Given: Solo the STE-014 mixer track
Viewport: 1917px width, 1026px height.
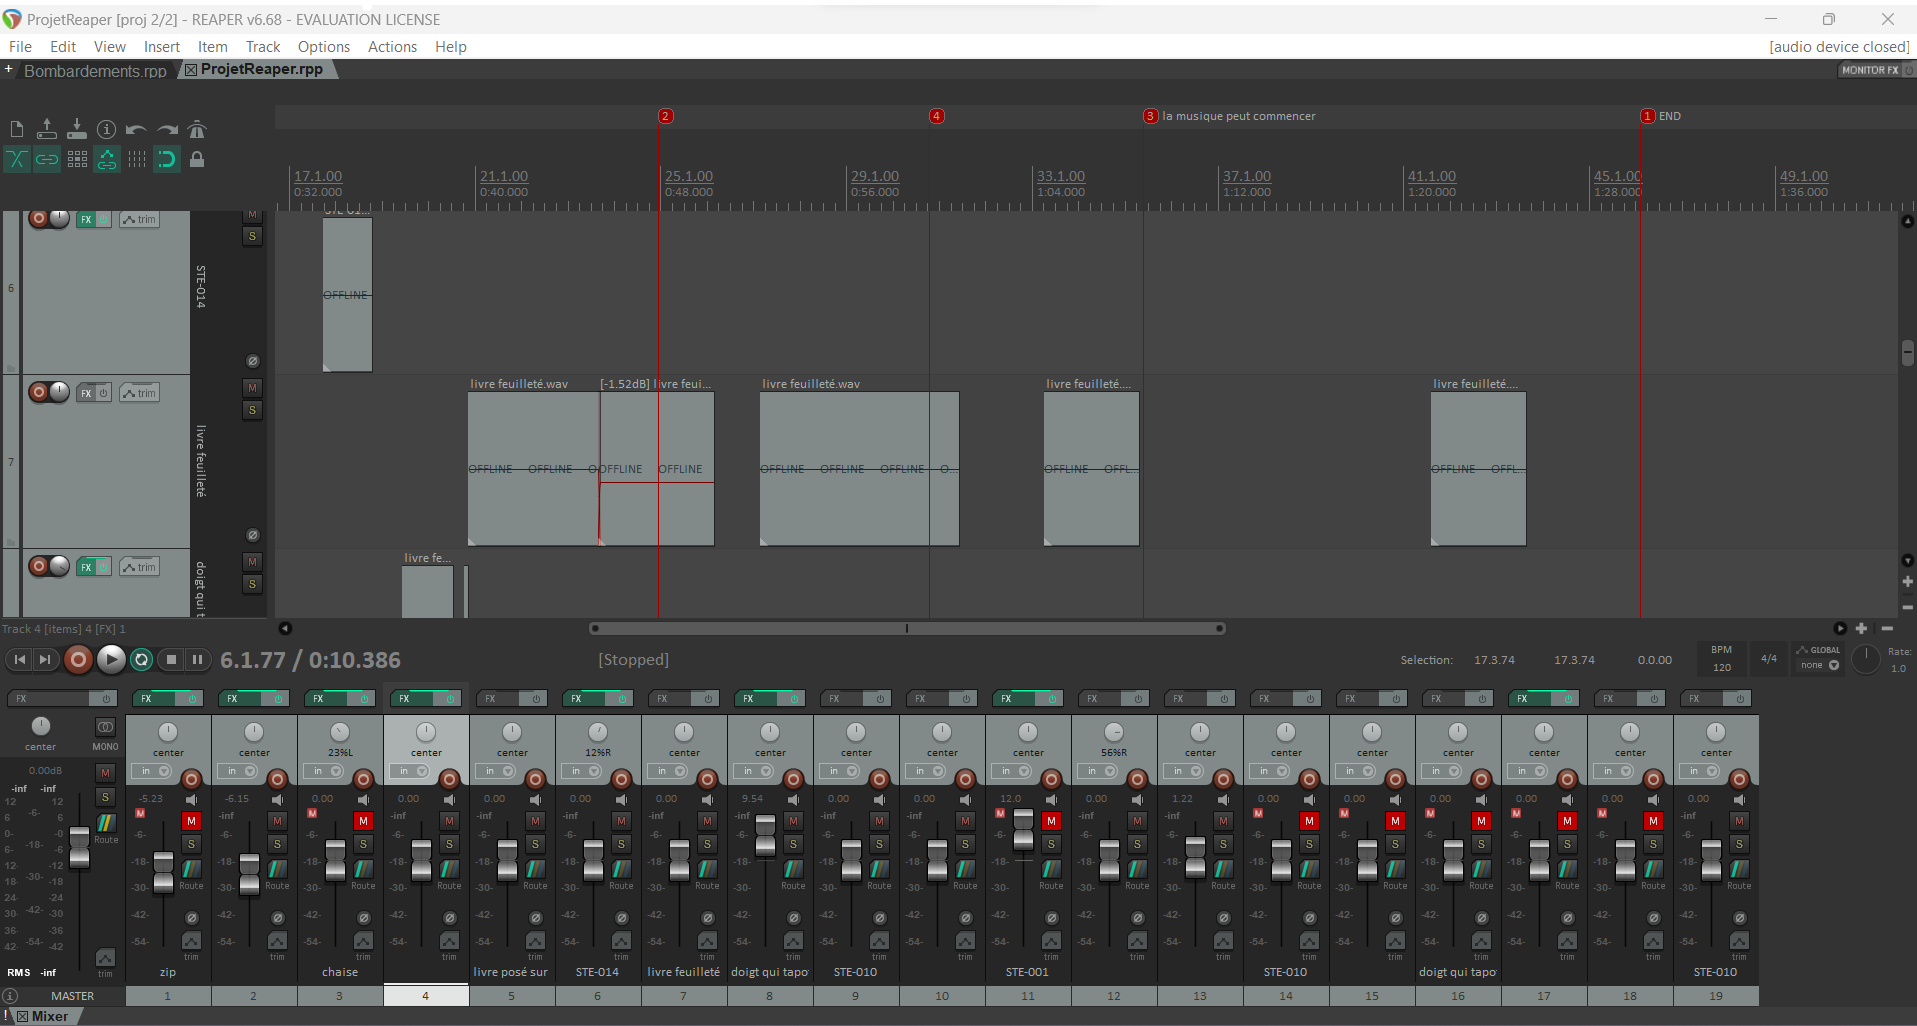Looking at the screenshot, I should [x=621, y=844].
